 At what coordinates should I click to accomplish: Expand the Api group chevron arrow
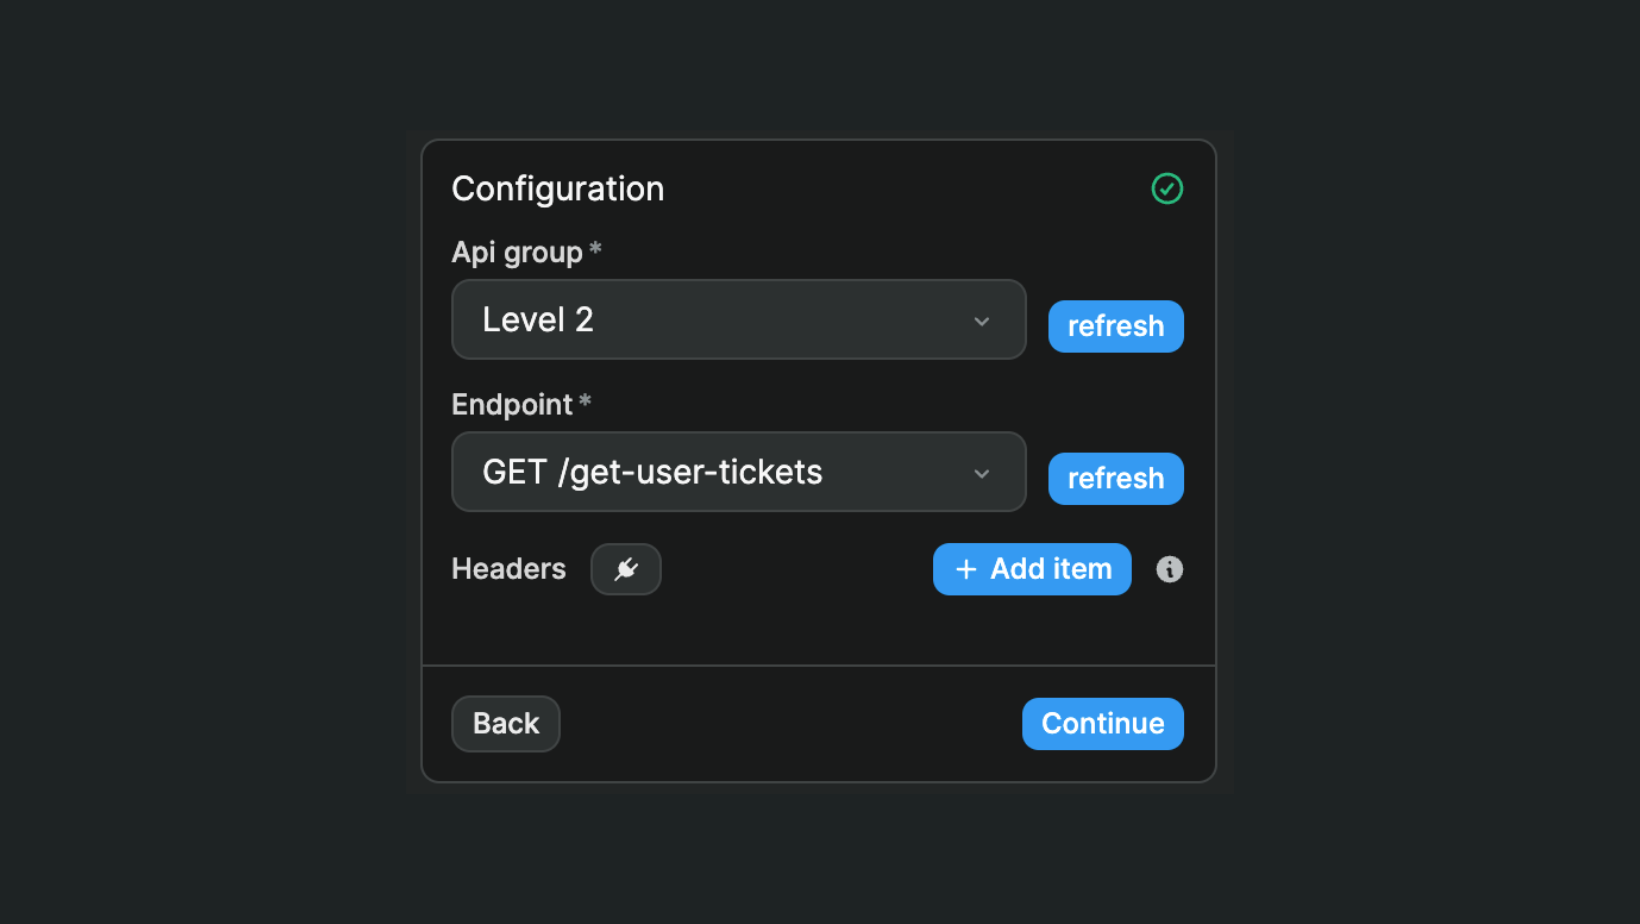pos(981,321)
